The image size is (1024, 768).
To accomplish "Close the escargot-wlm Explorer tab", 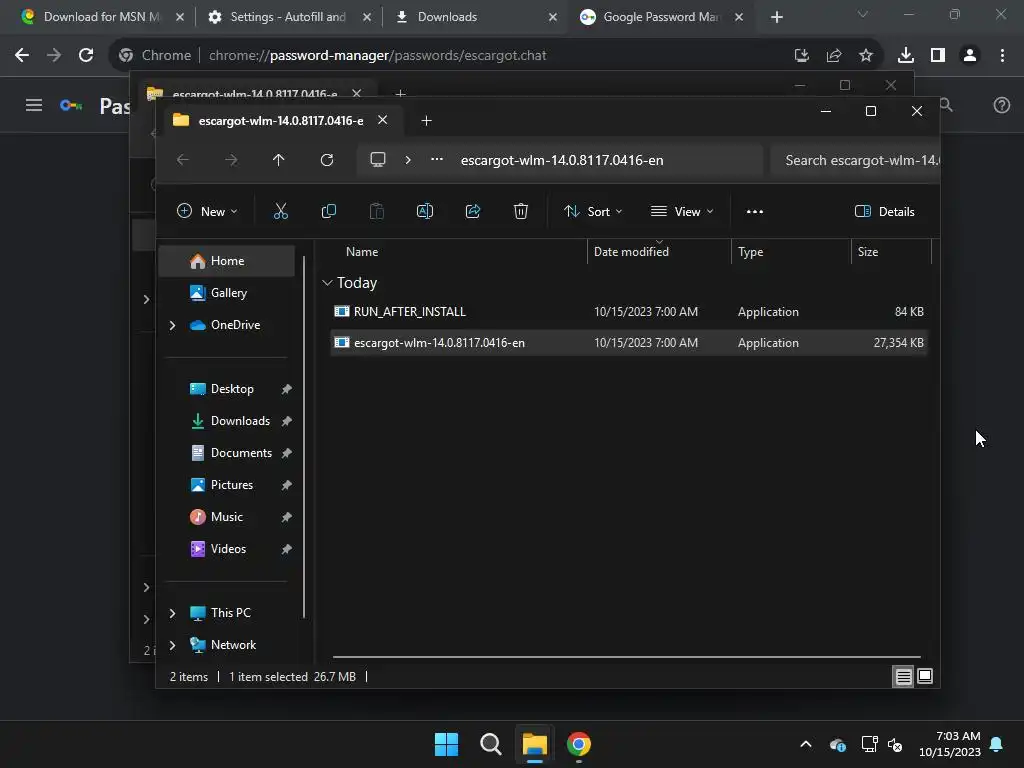I will [383, 120].
